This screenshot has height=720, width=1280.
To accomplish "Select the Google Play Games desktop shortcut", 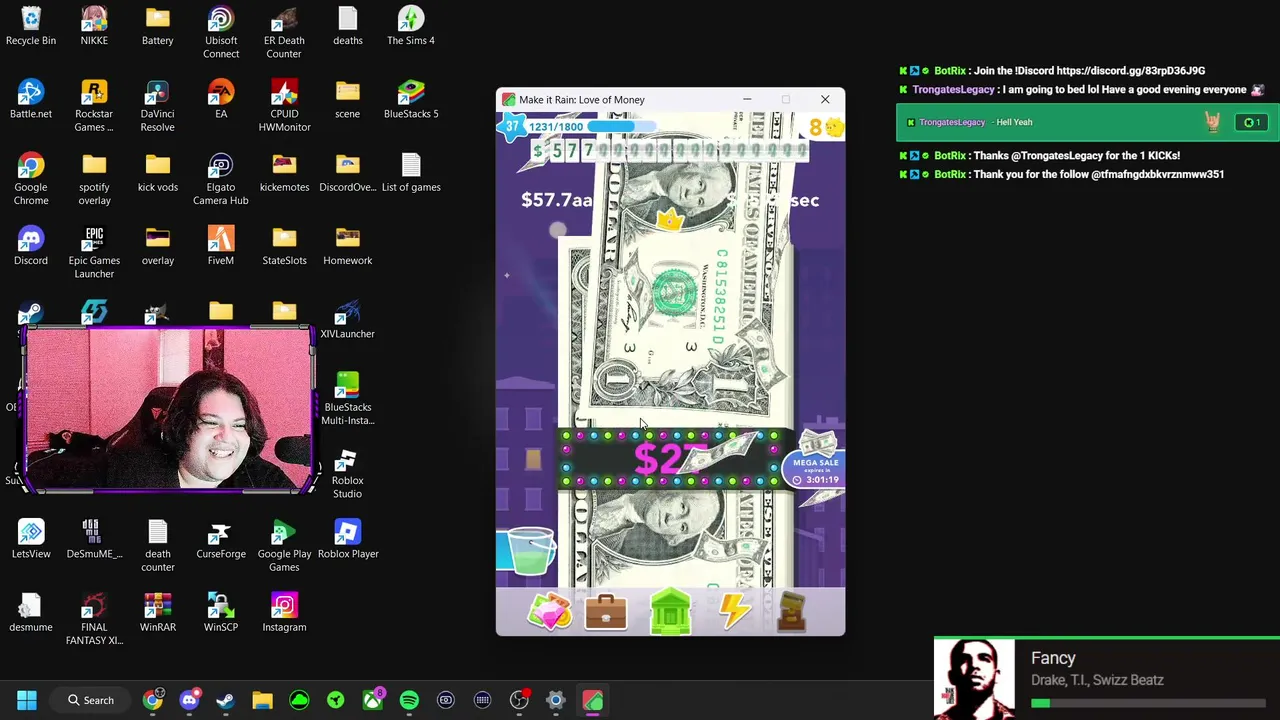I will point(284,546).
